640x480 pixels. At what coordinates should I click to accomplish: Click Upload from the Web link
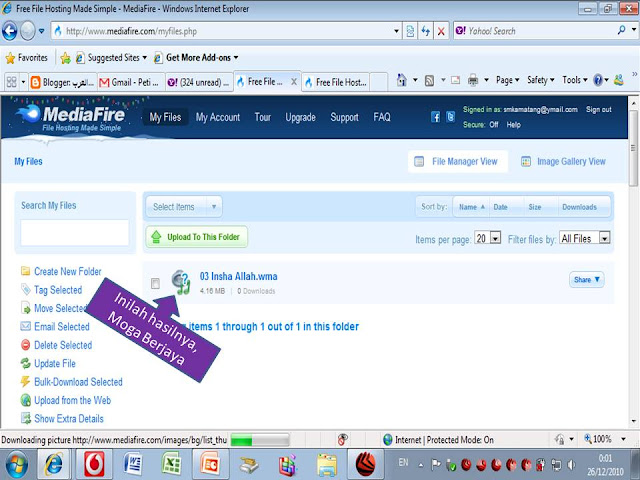[x=72, y=400]
